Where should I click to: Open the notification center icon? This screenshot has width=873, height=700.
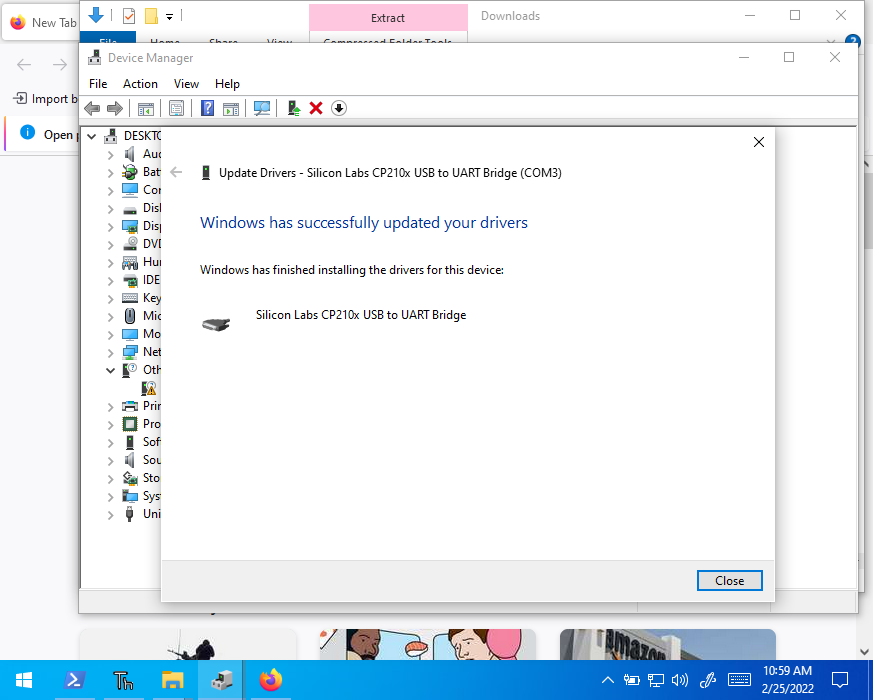840,680
